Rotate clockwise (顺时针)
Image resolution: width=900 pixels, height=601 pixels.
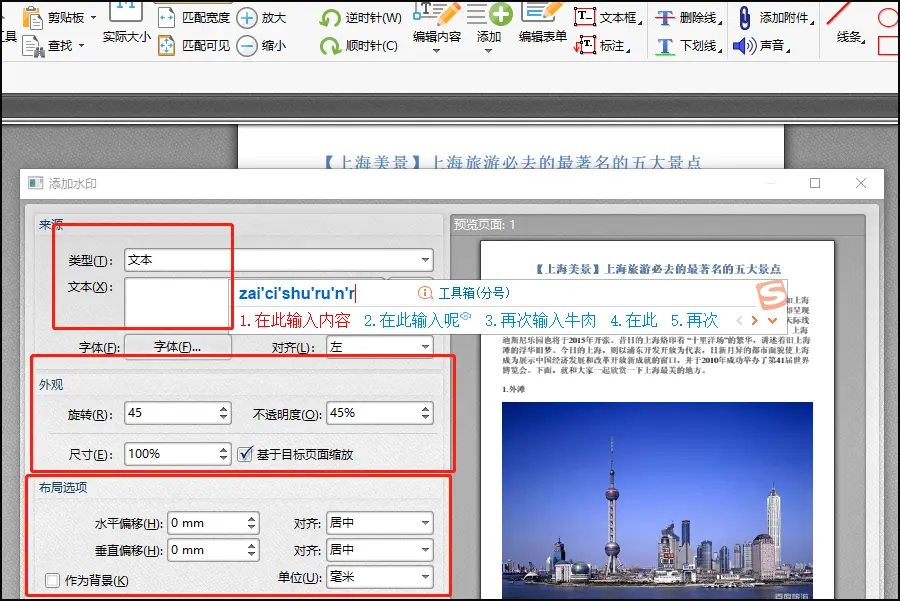click(x=359, y=45)
